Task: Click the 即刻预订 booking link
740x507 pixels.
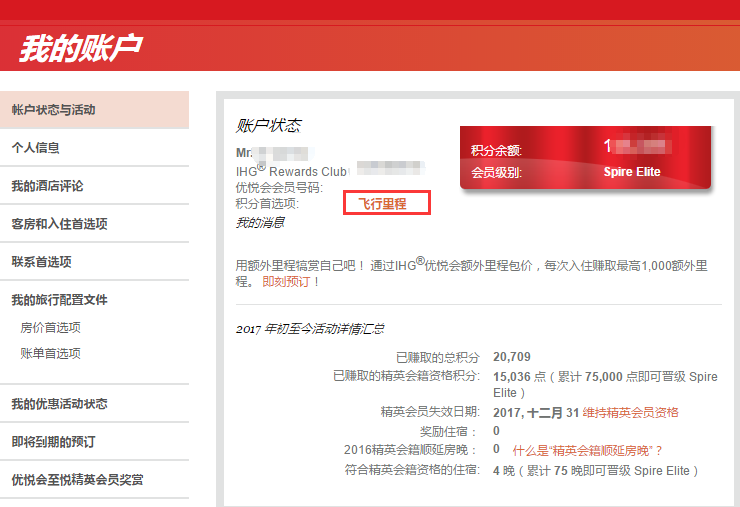Action: pos(286,282)
